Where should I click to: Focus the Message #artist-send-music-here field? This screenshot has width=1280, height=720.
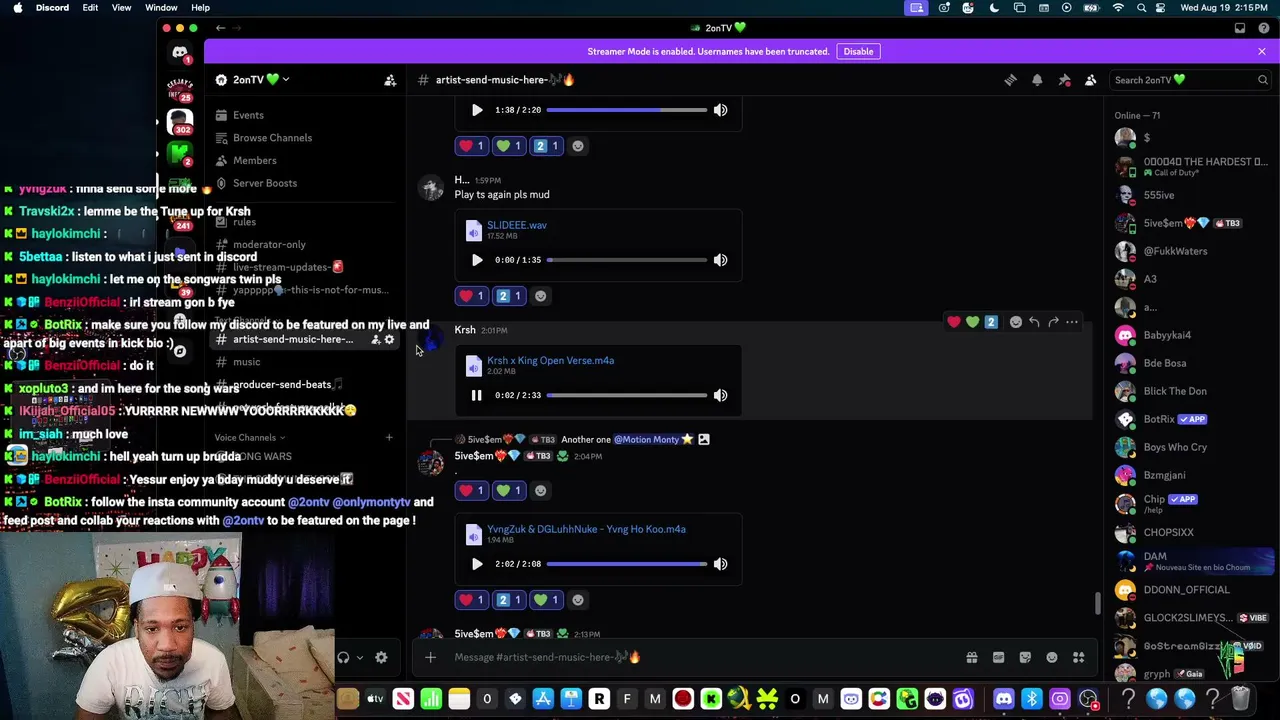[700, 657]
